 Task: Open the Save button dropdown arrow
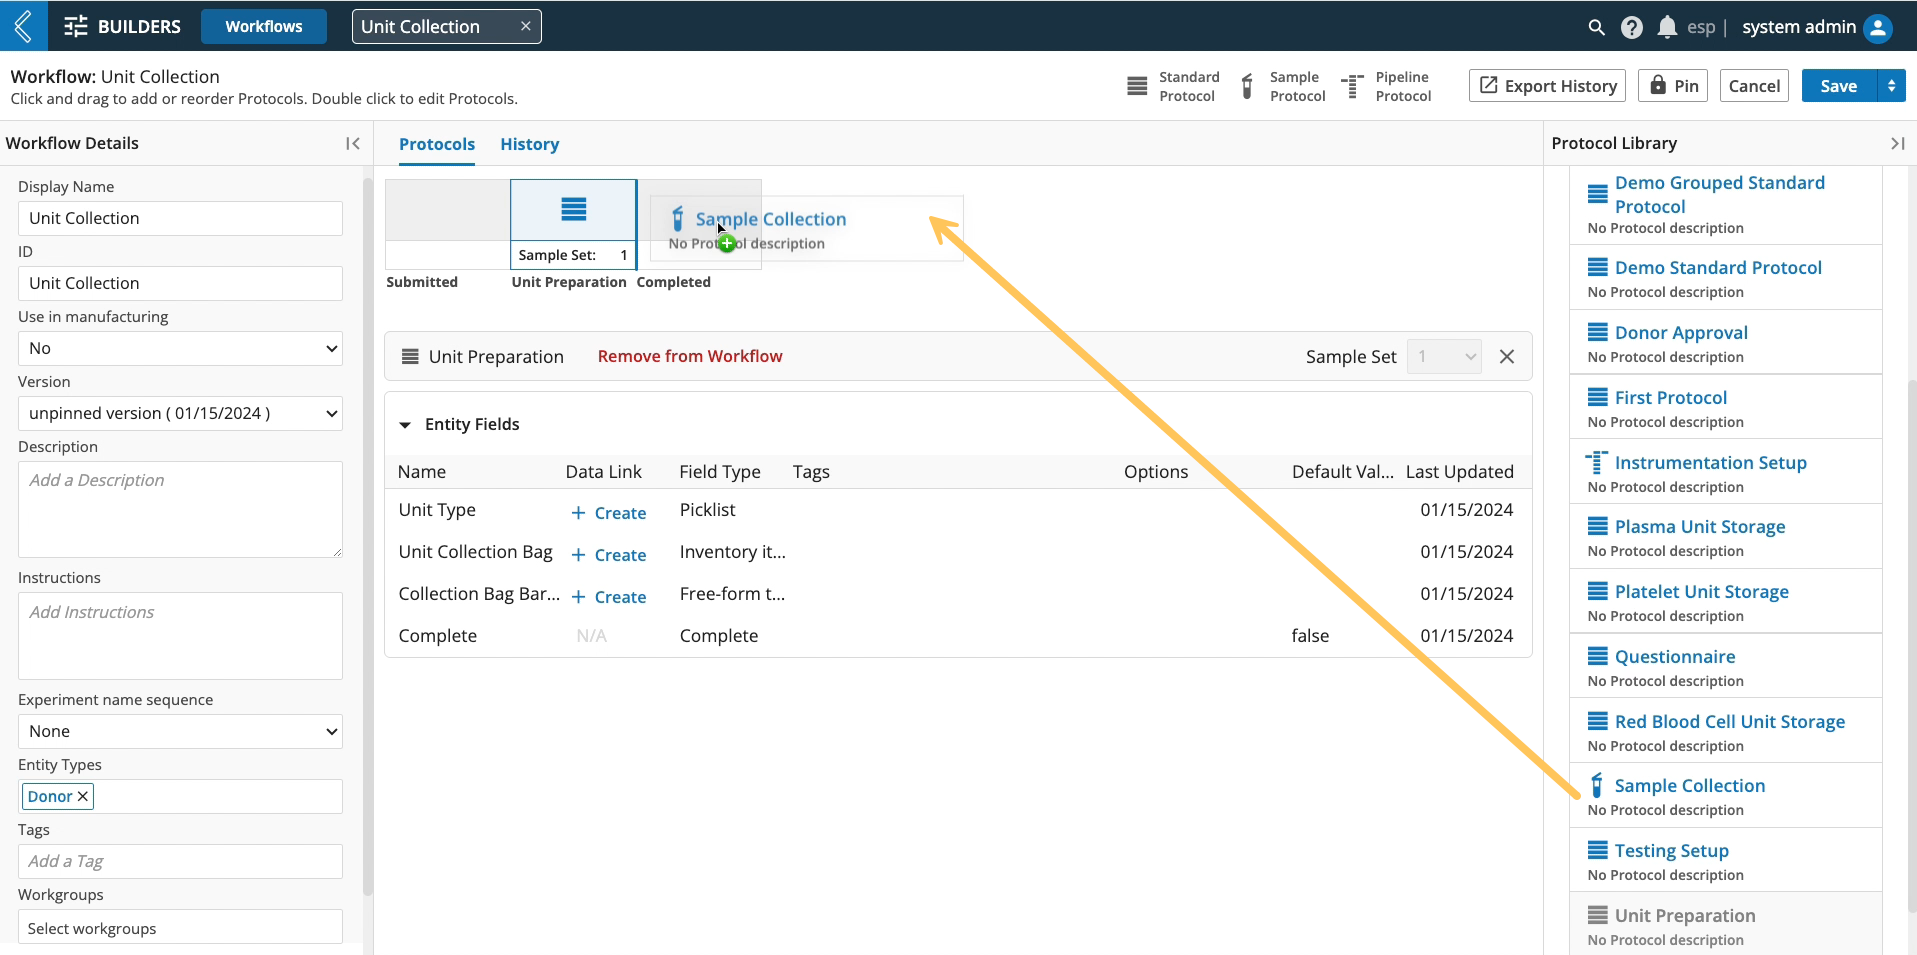tap(1891, 86)
